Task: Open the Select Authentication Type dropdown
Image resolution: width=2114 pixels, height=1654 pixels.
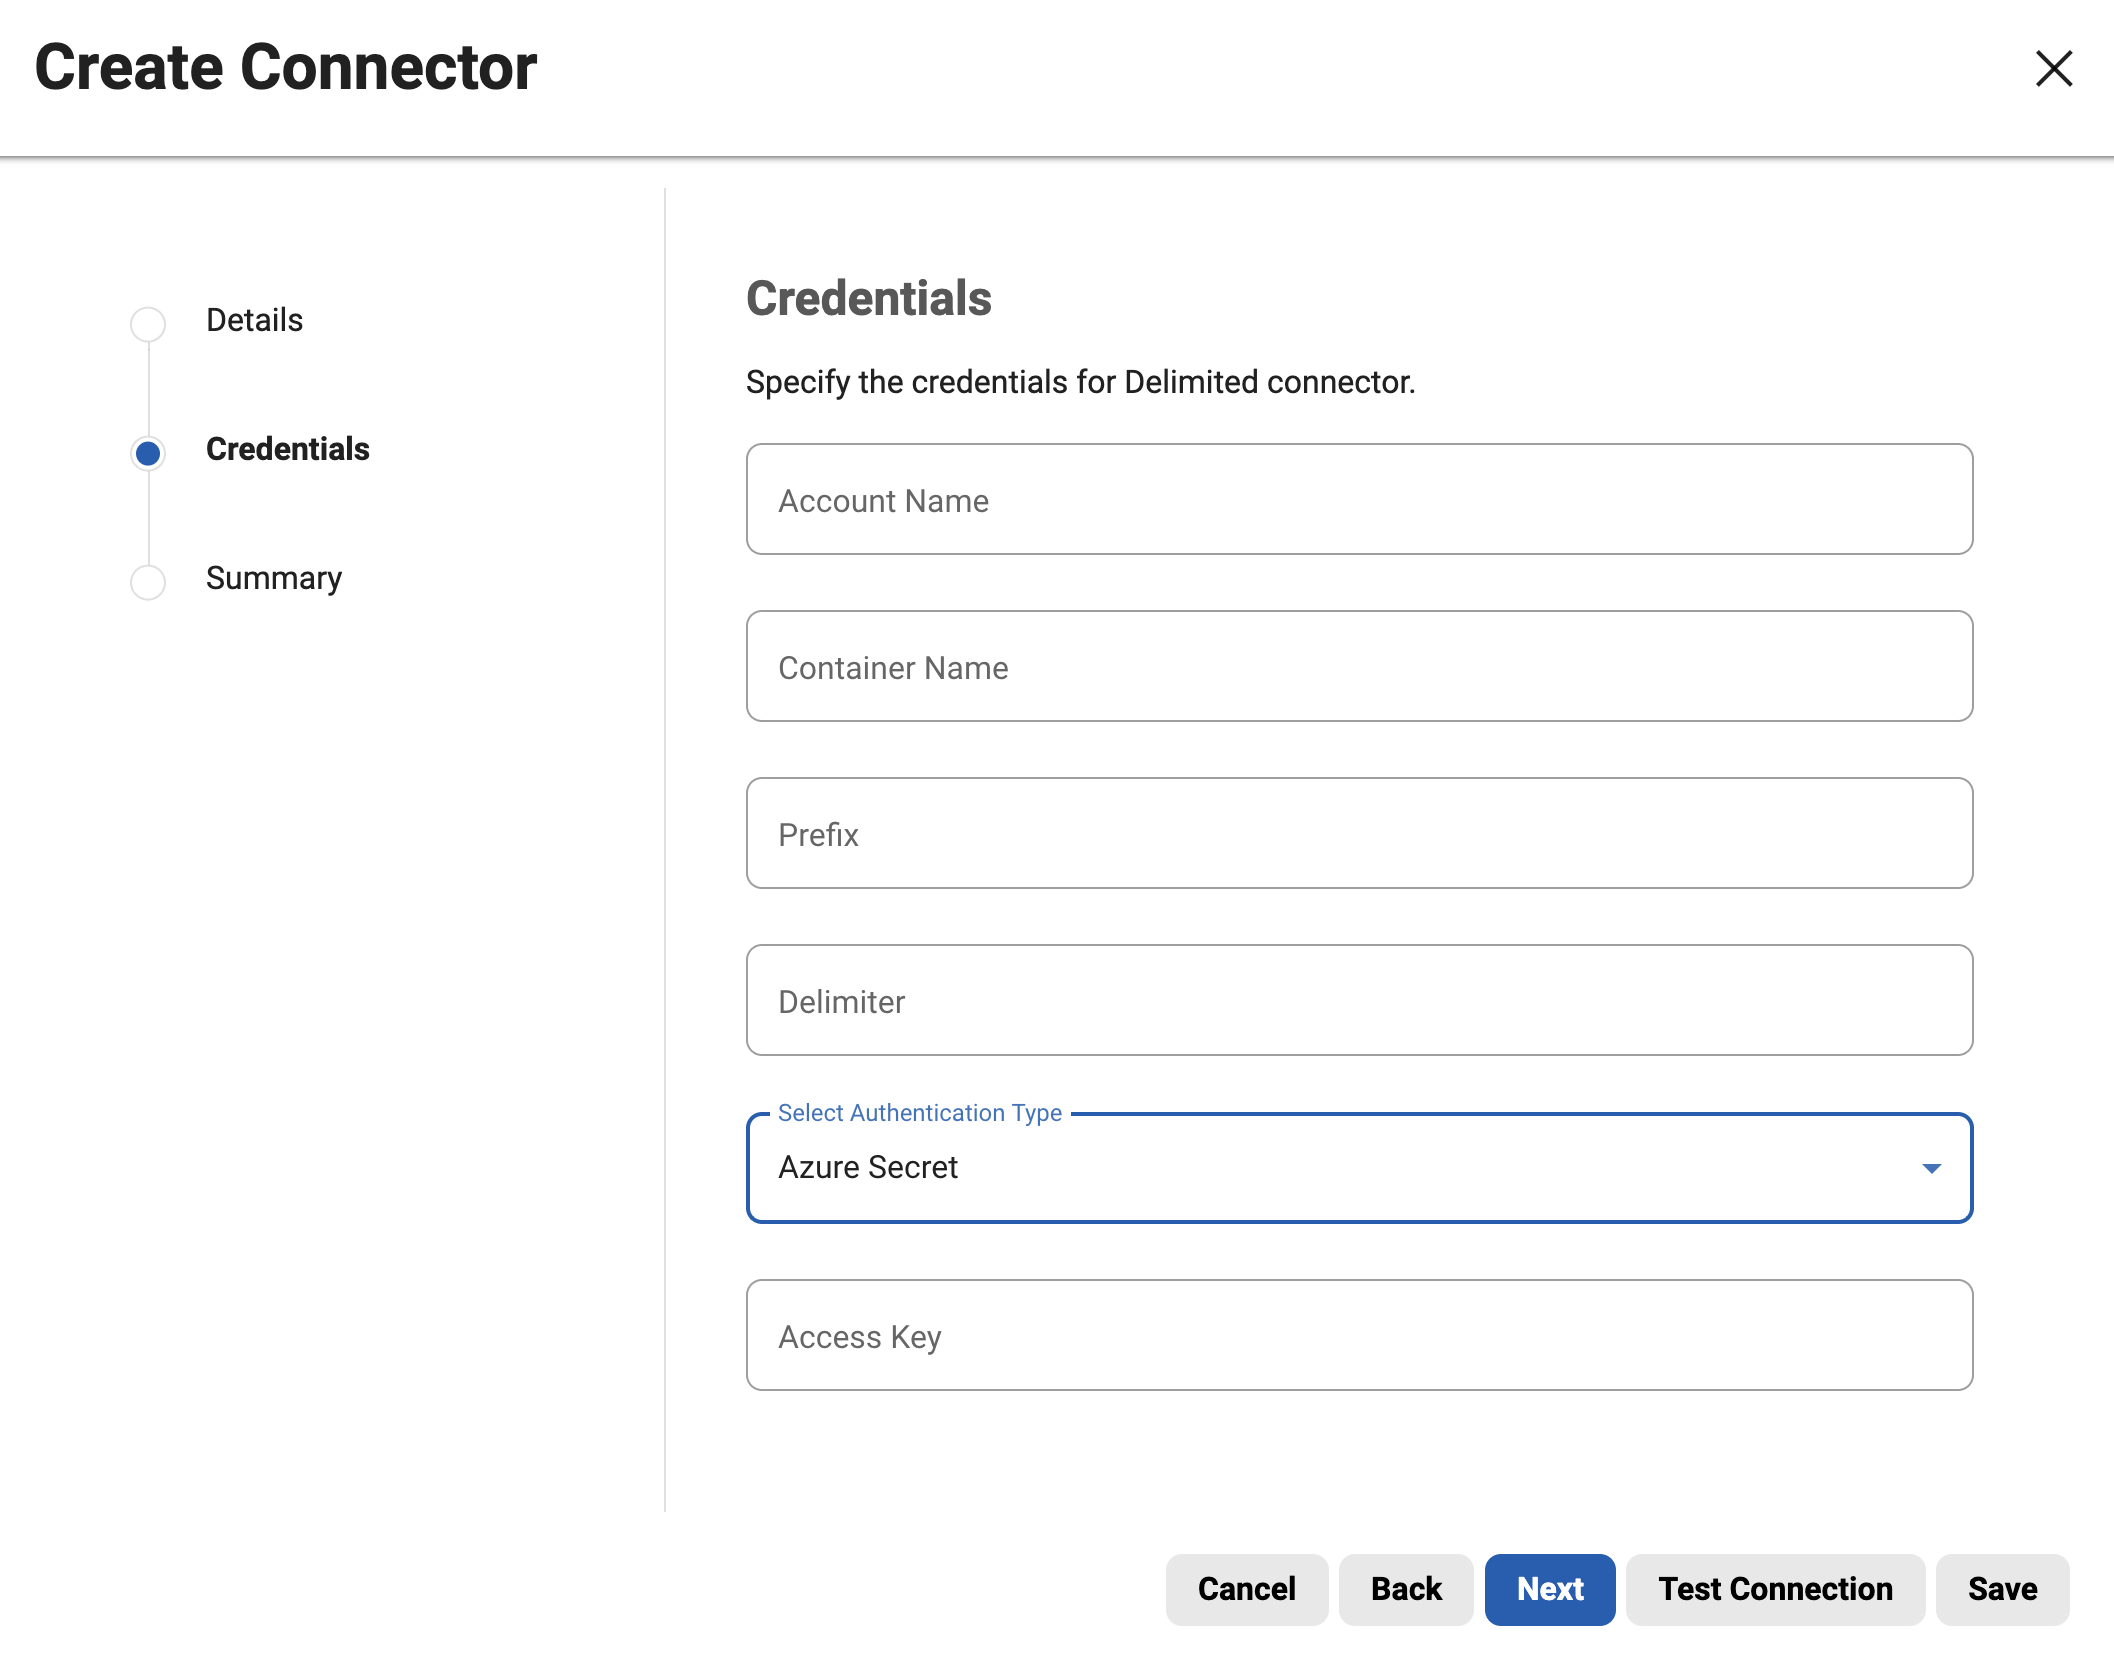Action: (1358, 1167)
